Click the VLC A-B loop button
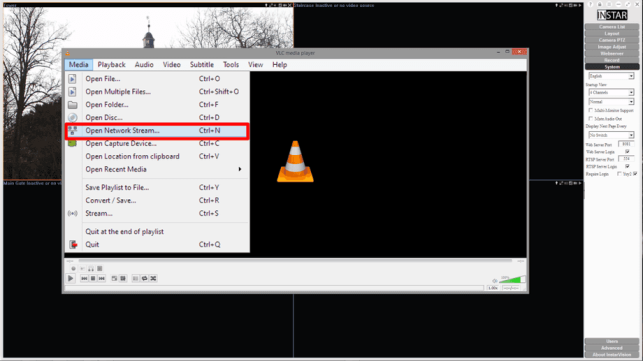The image size is (643, 361). pos(91,269)
